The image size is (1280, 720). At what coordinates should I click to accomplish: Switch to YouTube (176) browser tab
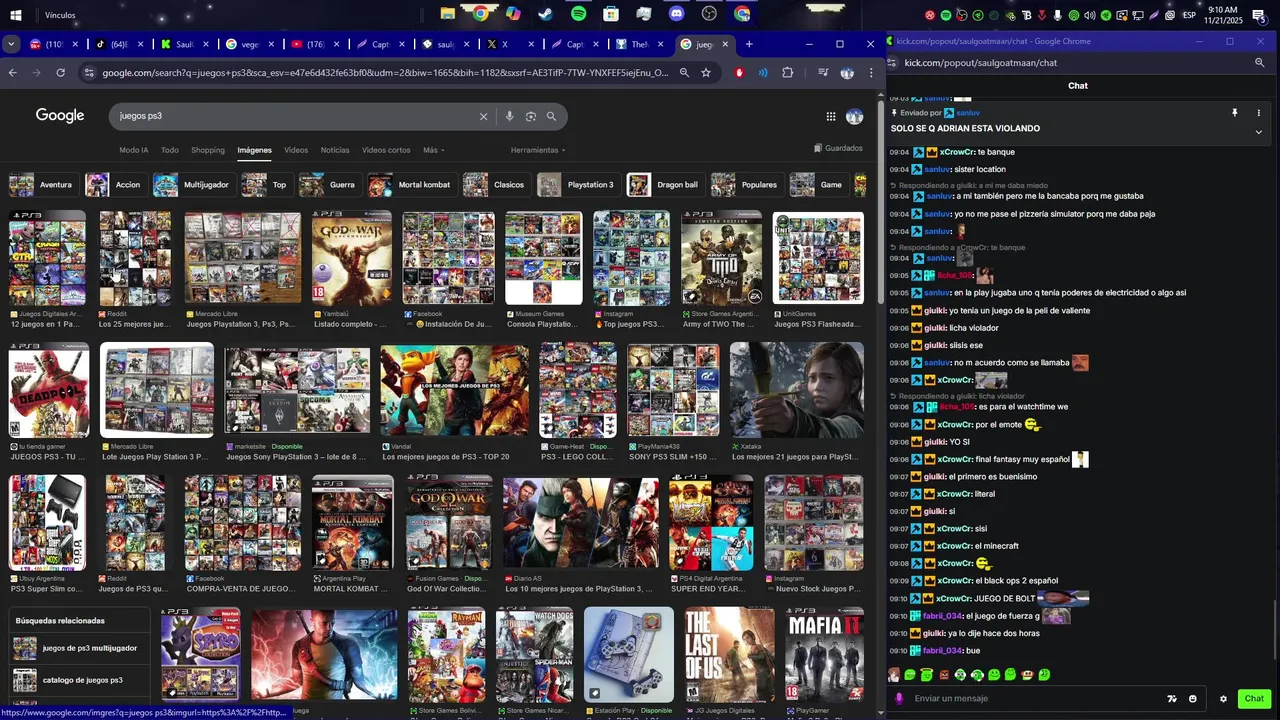[314, 44]
